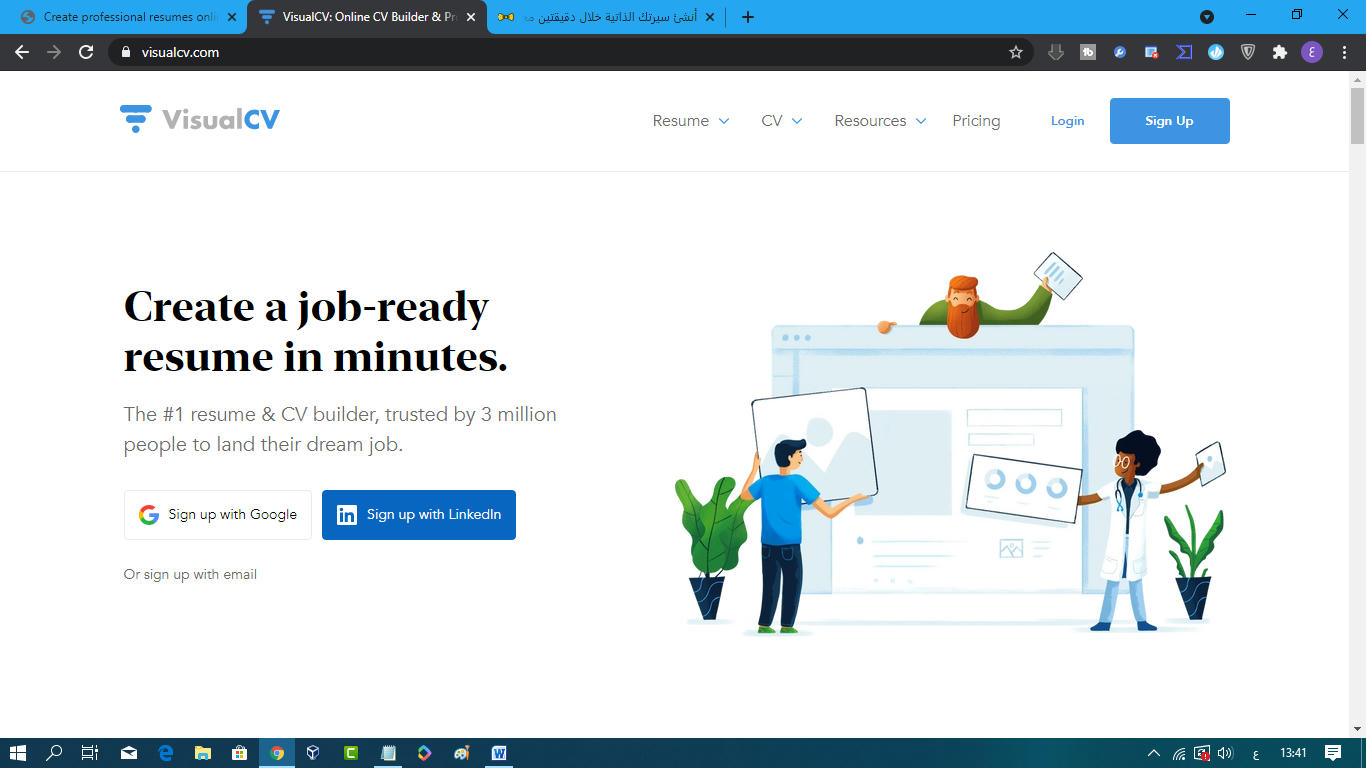This screenshot has height=768, width=1366.
Task: Open the Action Center notifications icon
Action: pyautogui.click(x=1333, y=753)
